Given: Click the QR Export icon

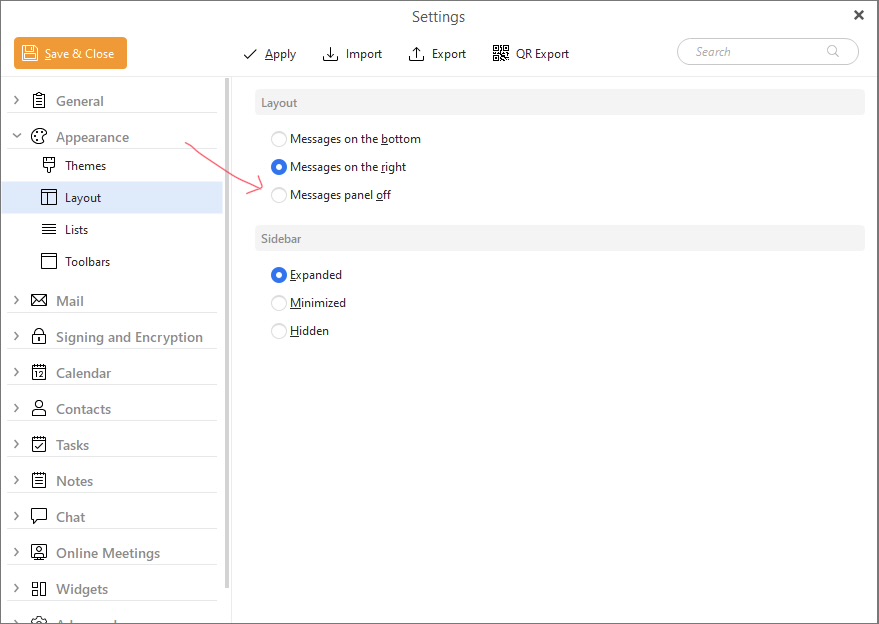Looking at the screenshot, I should tap(501, 54).
